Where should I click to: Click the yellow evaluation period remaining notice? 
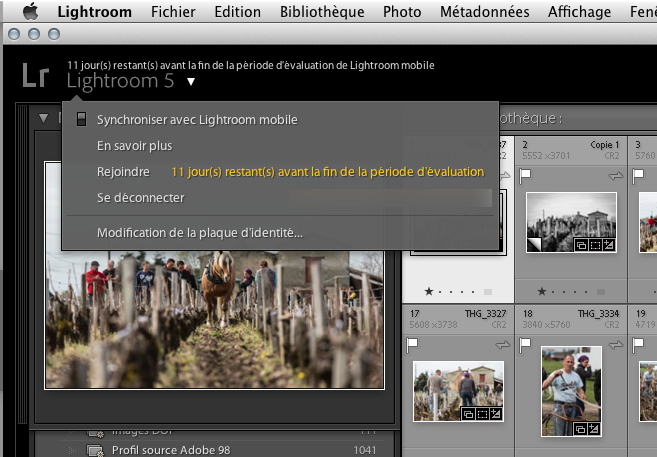[328, 172]
